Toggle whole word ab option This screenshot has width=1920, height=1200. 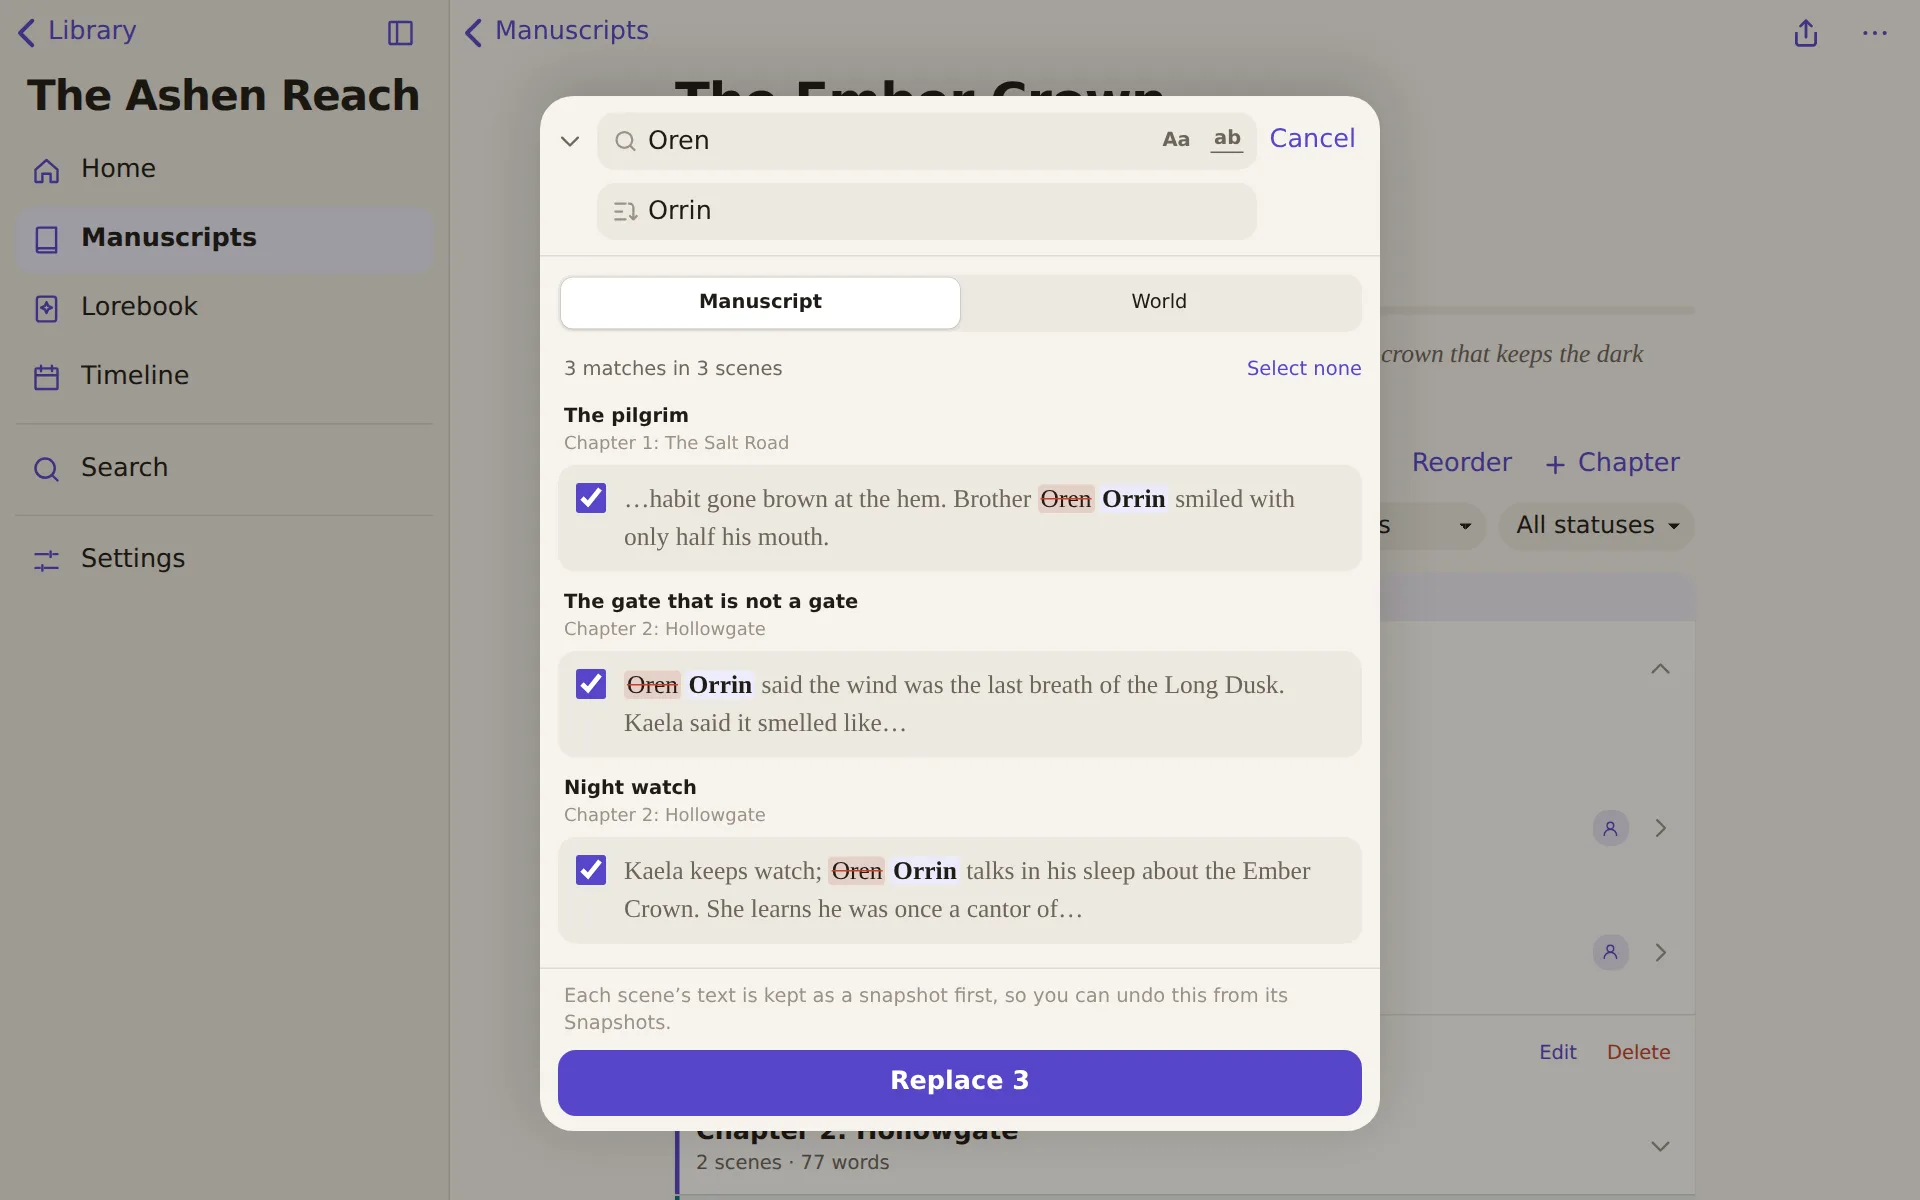coord(1227,139)
